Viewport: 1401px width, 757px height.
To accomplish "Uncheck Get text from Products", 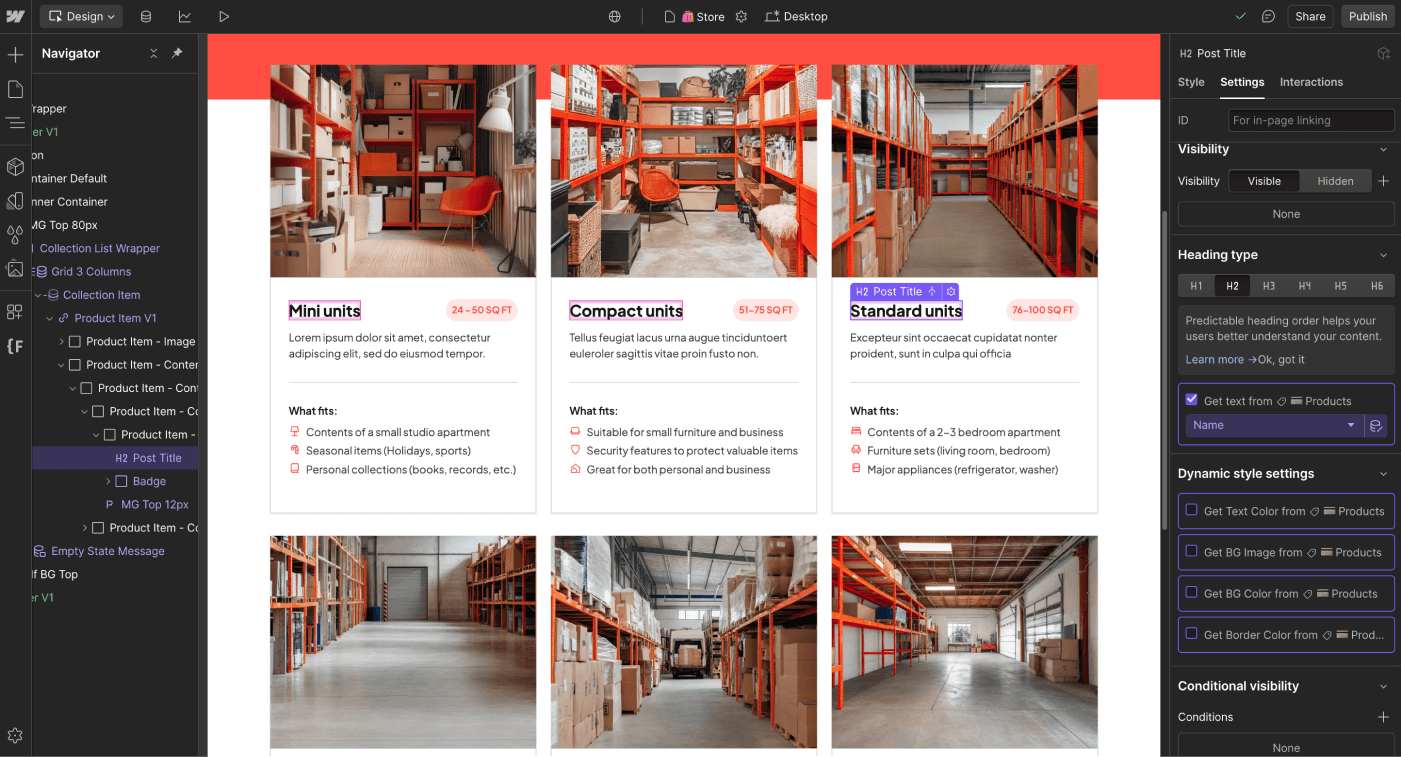I will [x=1191, y=399].
